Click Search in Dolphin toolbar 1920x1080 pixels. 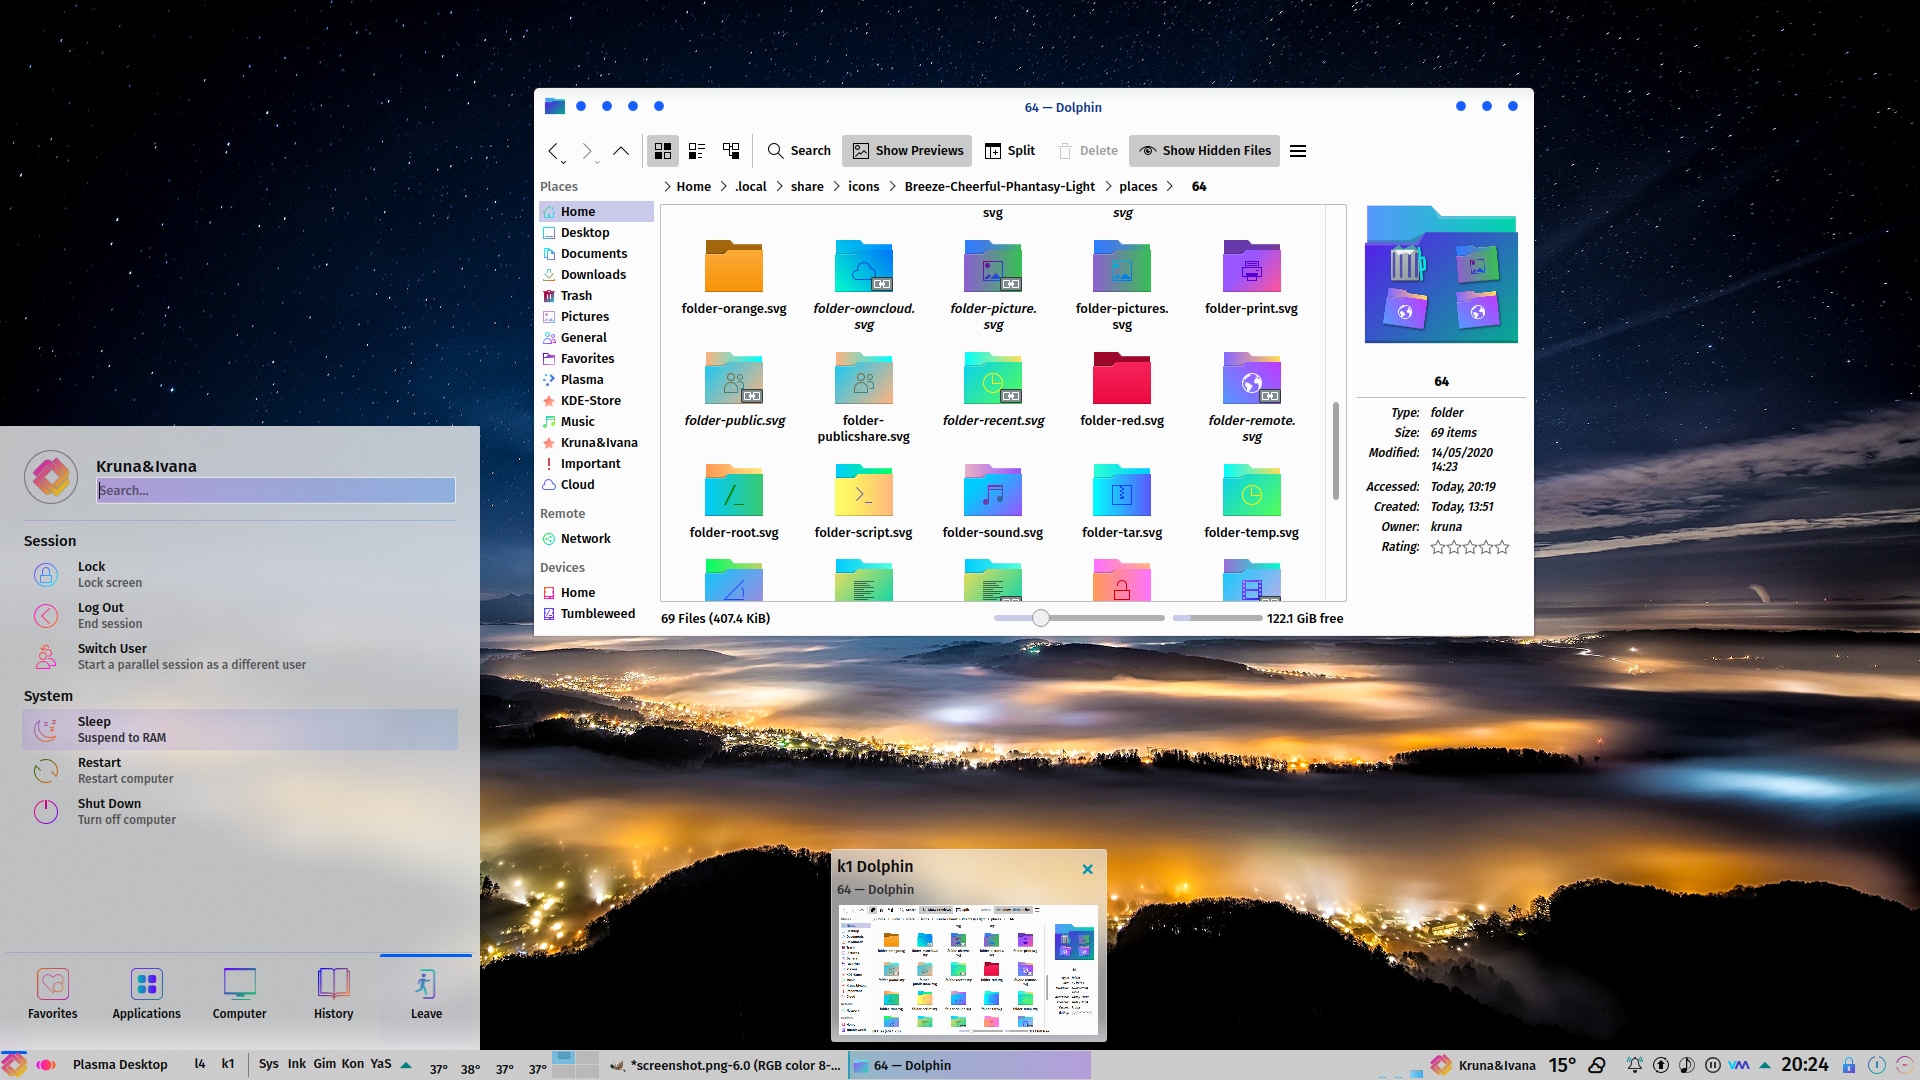click(799, 151)
